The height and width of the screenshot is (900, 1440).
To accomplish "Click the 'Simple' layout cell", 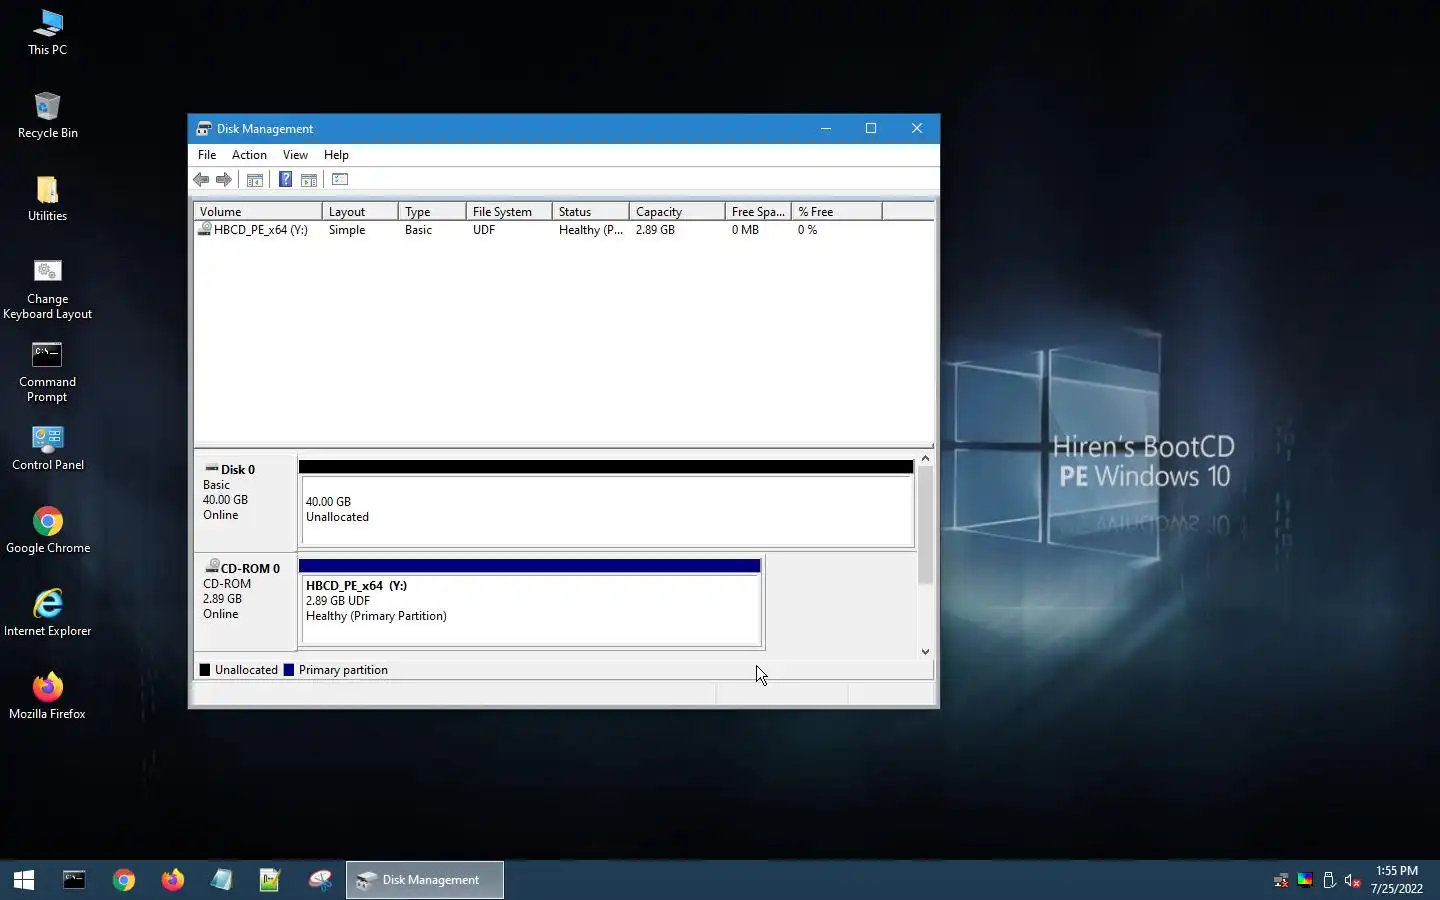I will [x=347, y=230].
